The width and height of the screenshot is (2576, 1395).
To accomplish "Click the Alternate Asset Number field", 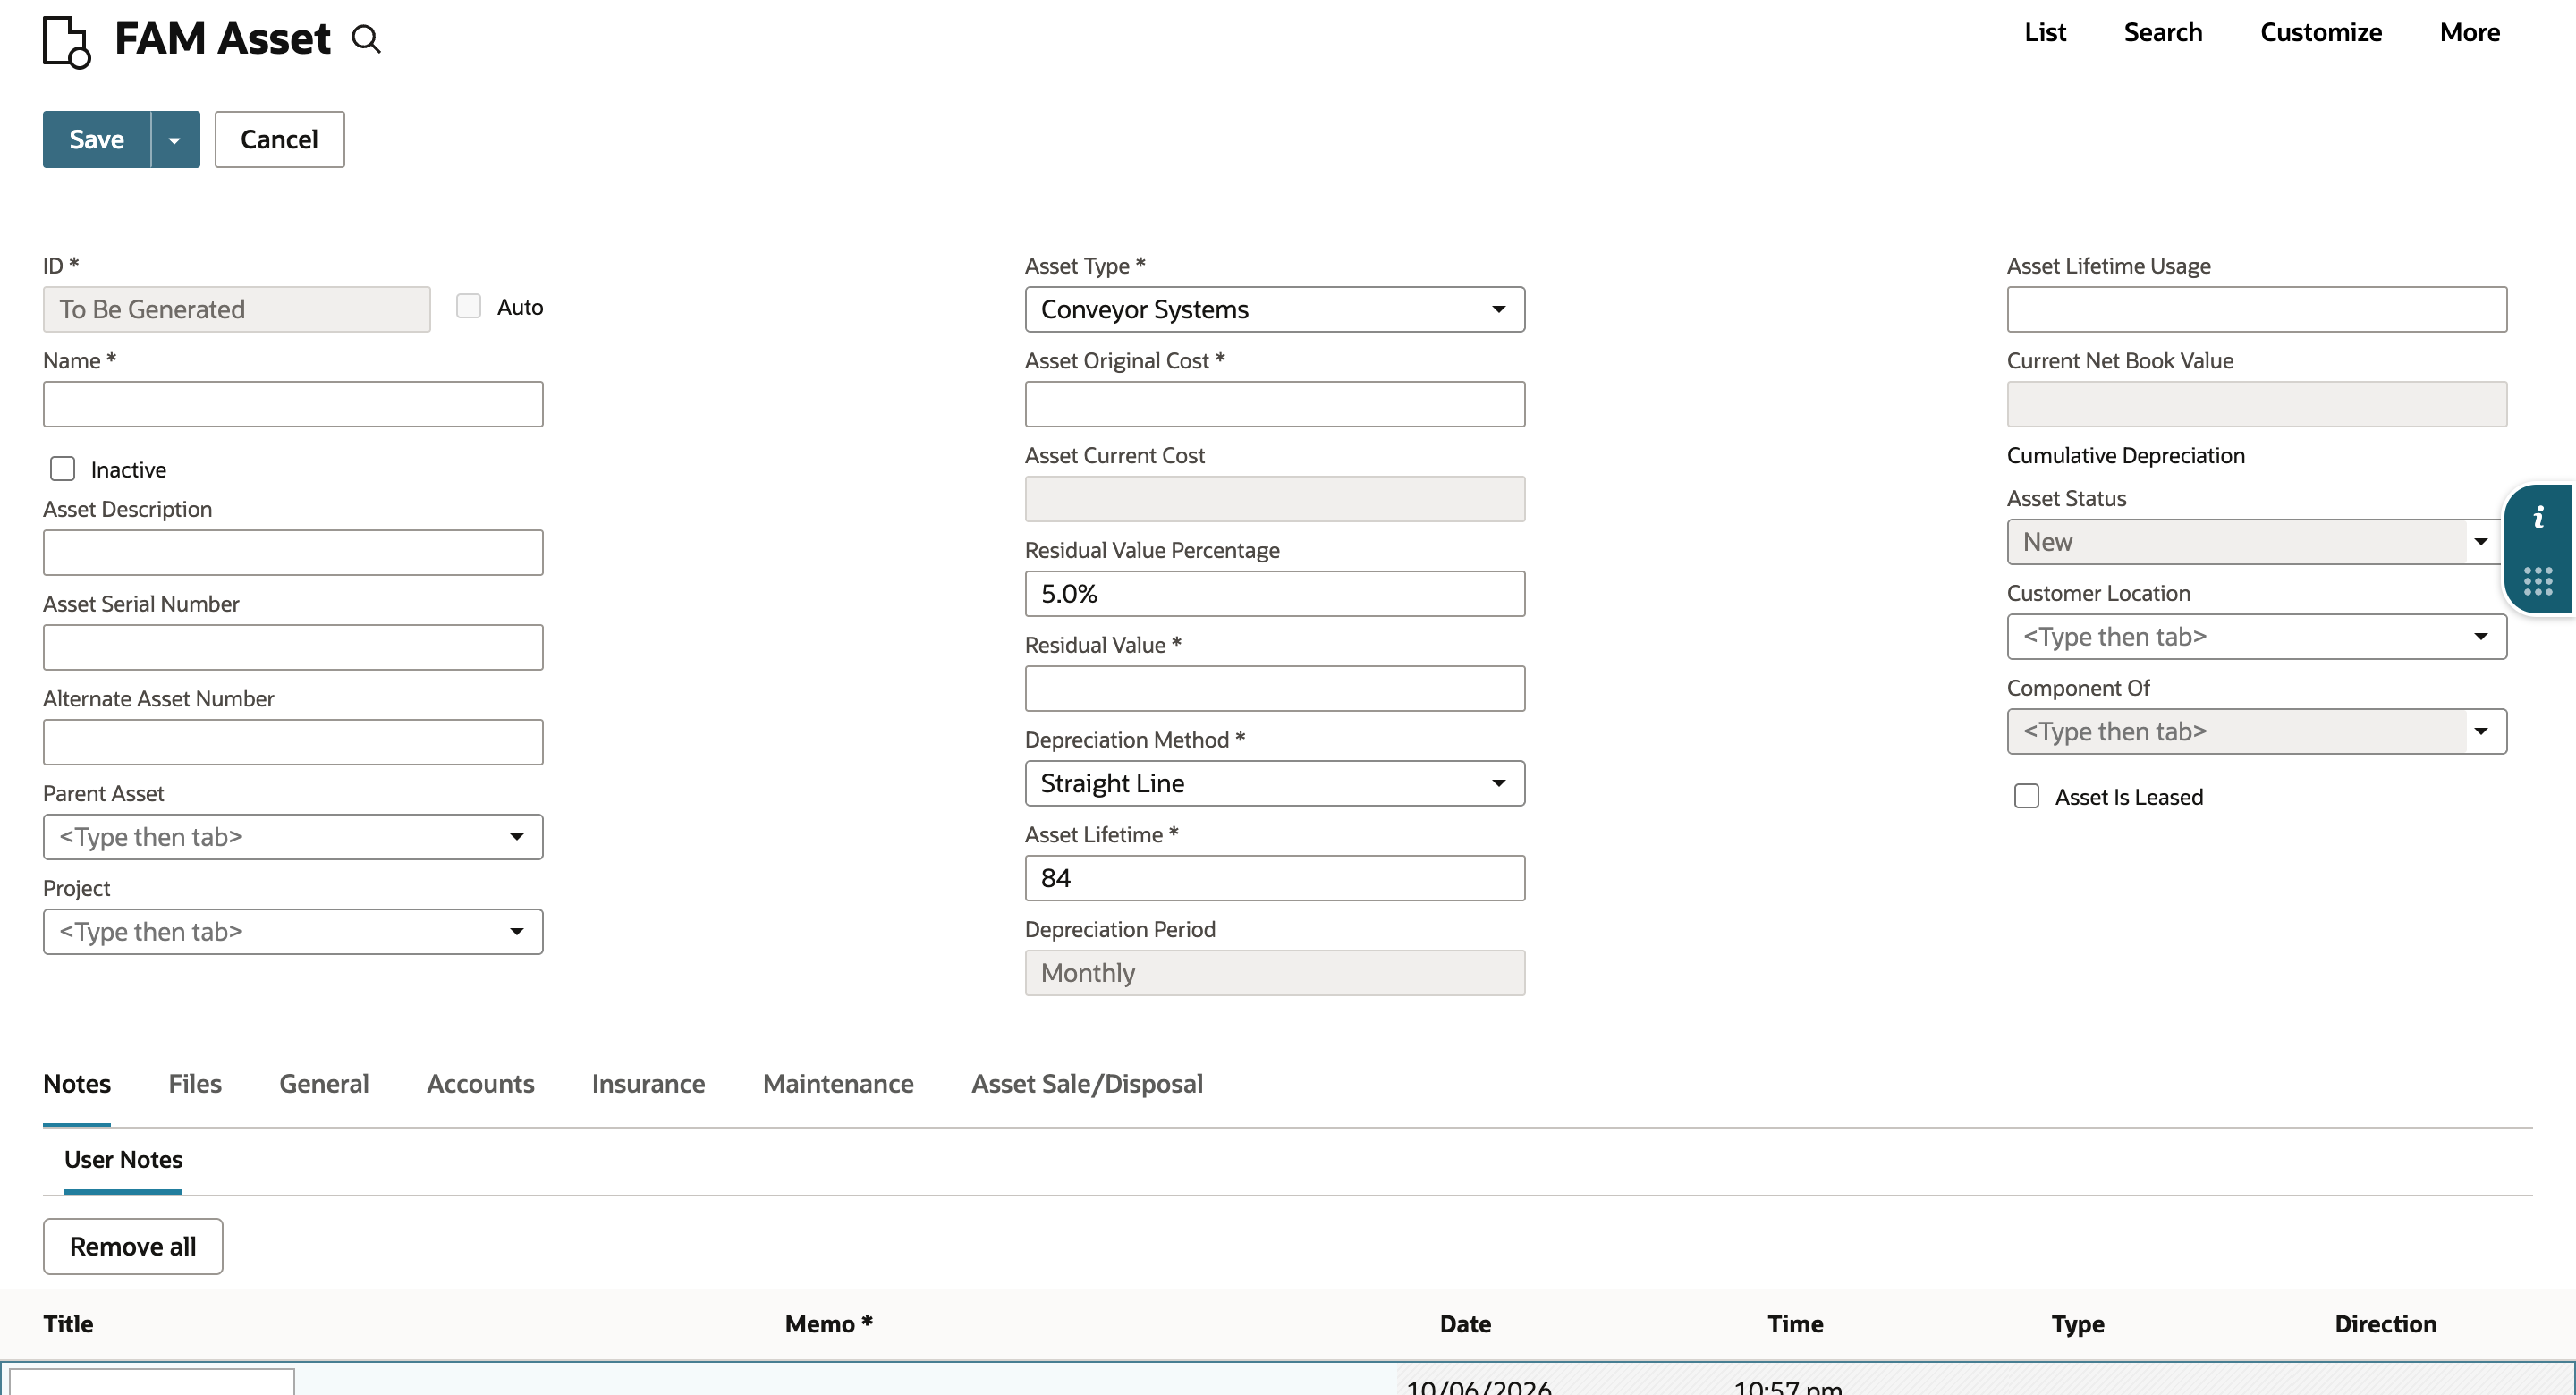I will click(293, 742).
